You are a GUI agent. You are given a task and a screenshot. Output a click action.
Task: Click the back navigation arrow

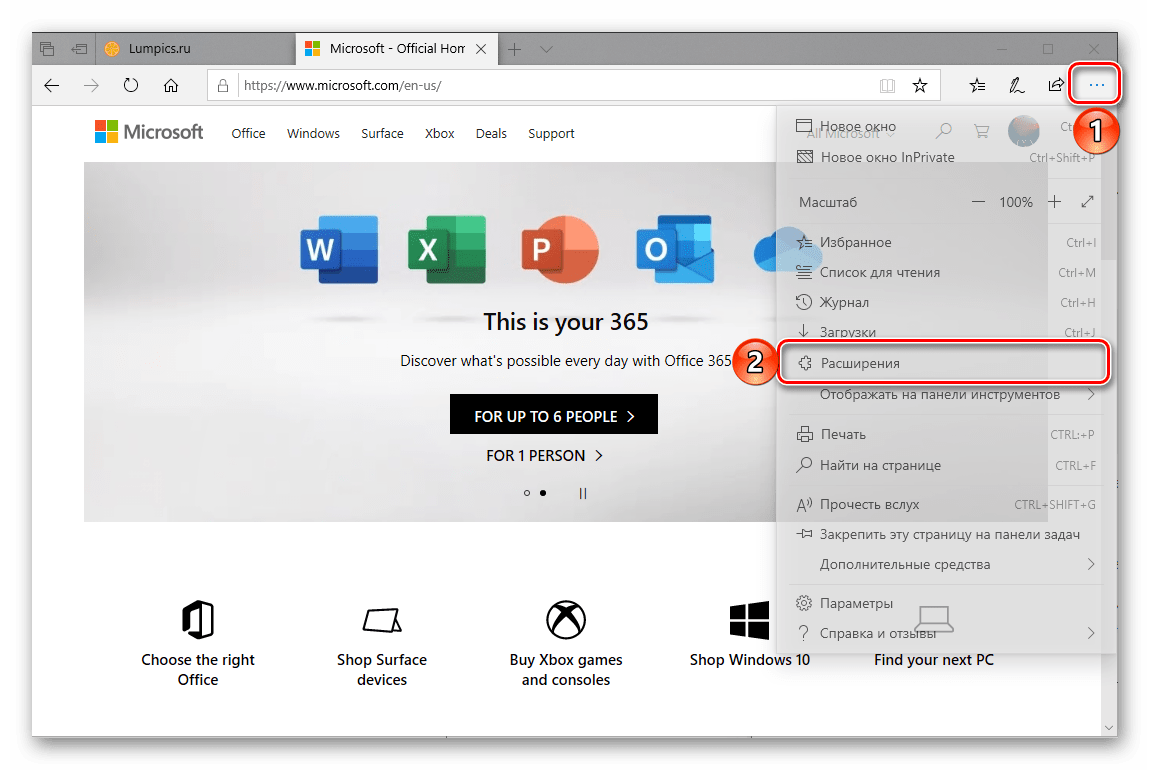52,86
